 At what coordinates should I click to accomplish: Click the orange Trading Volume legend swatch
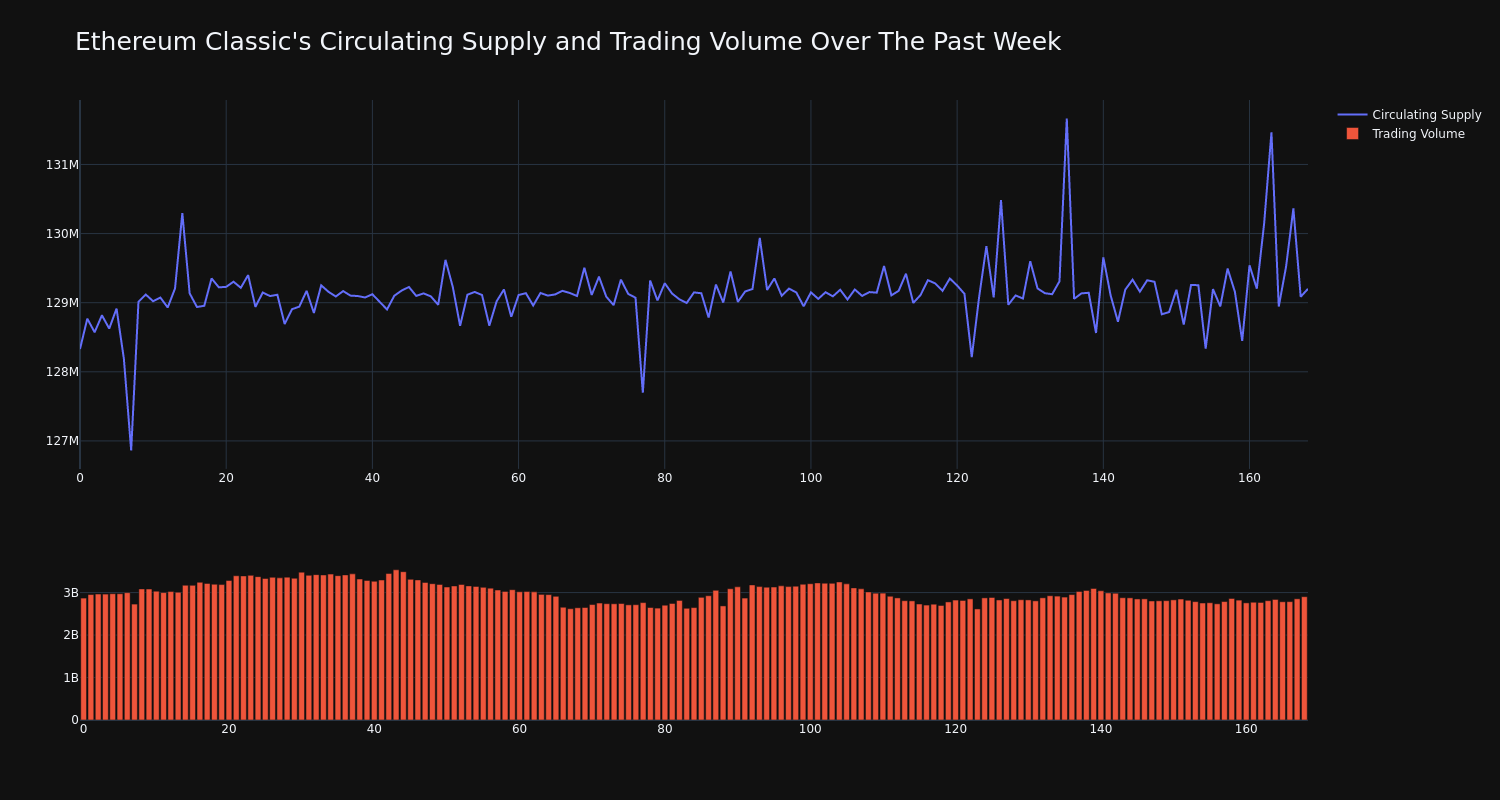click(x=1352, y=134)
